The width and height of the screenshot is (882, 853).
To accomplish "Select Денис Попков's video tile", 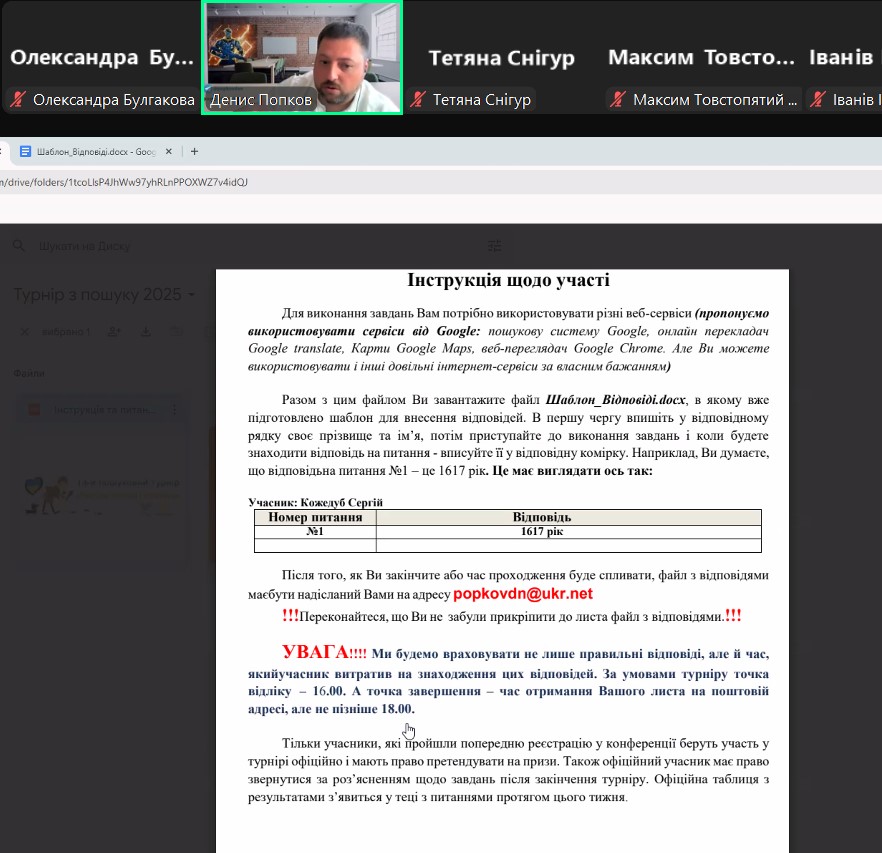I will [x=302, y=57].
